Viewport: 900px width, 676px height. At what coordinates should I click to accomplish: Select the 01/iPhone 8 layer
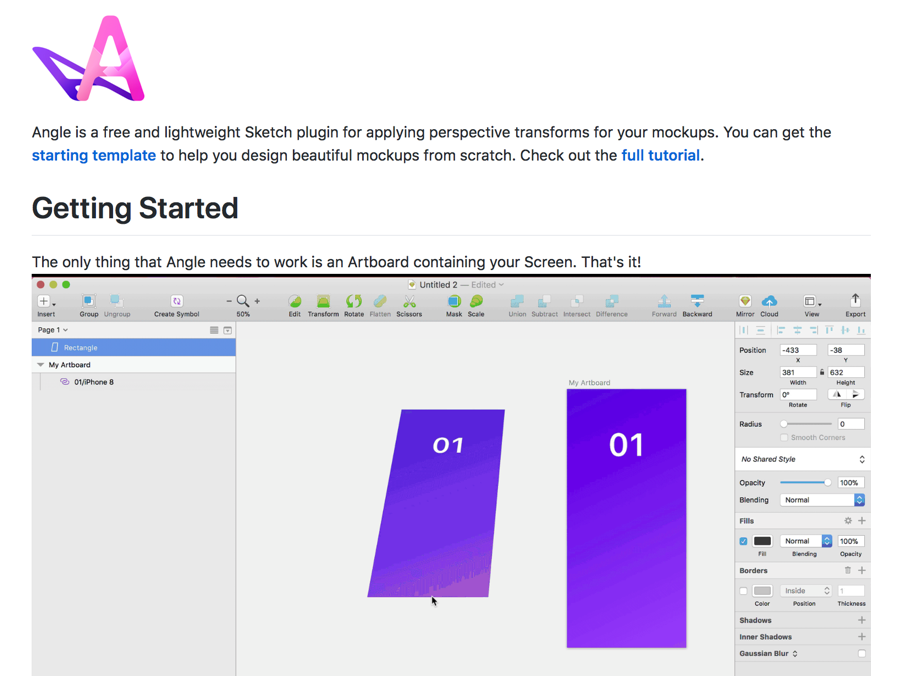click(x=134, y=382)
